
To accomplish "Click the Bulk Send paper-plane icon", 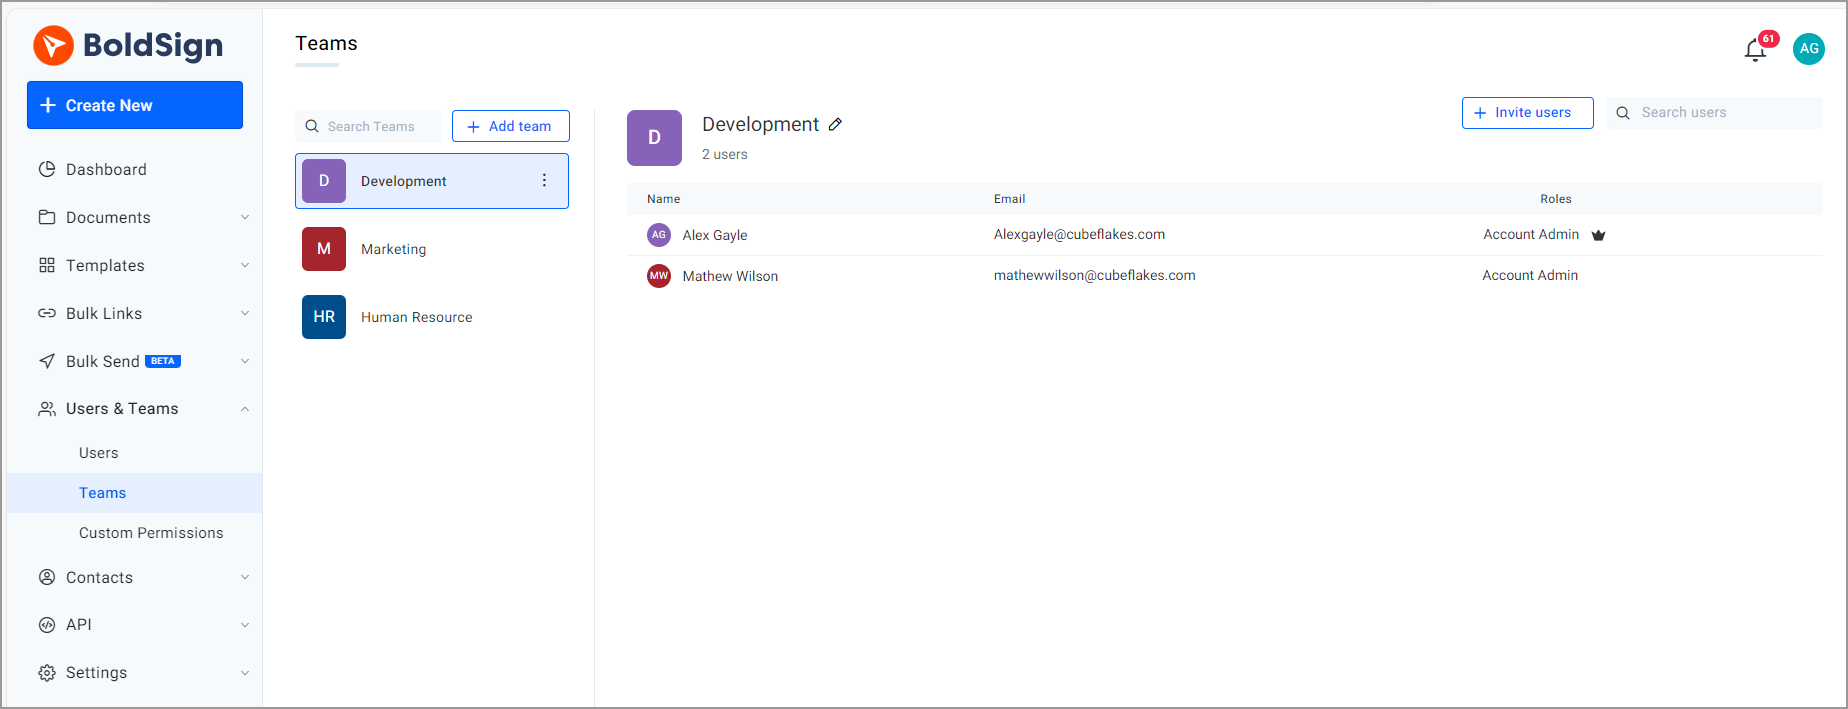I will [47, 361].
